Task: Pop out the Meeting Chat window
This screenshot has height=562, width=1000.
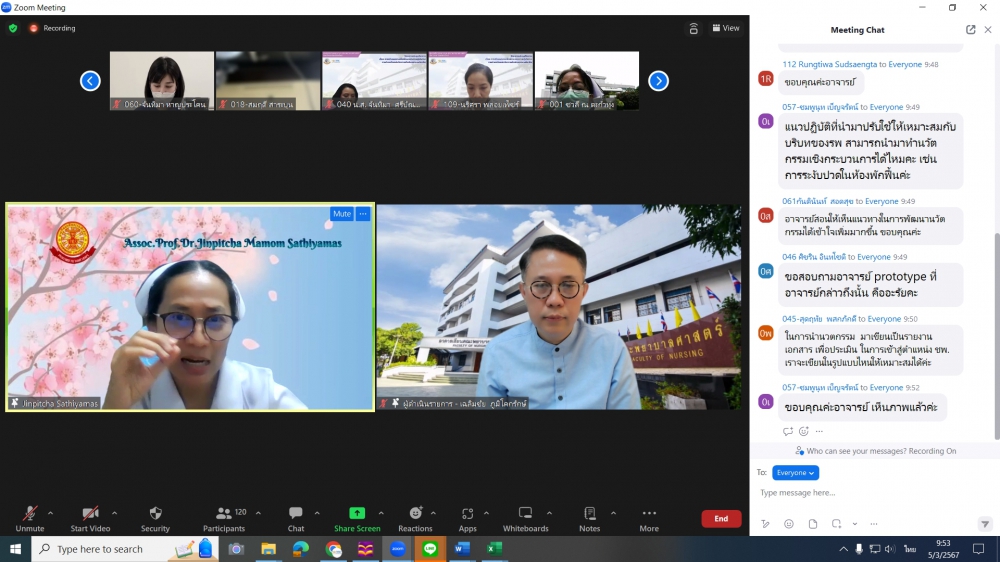Action: click(x=970, y=30)
